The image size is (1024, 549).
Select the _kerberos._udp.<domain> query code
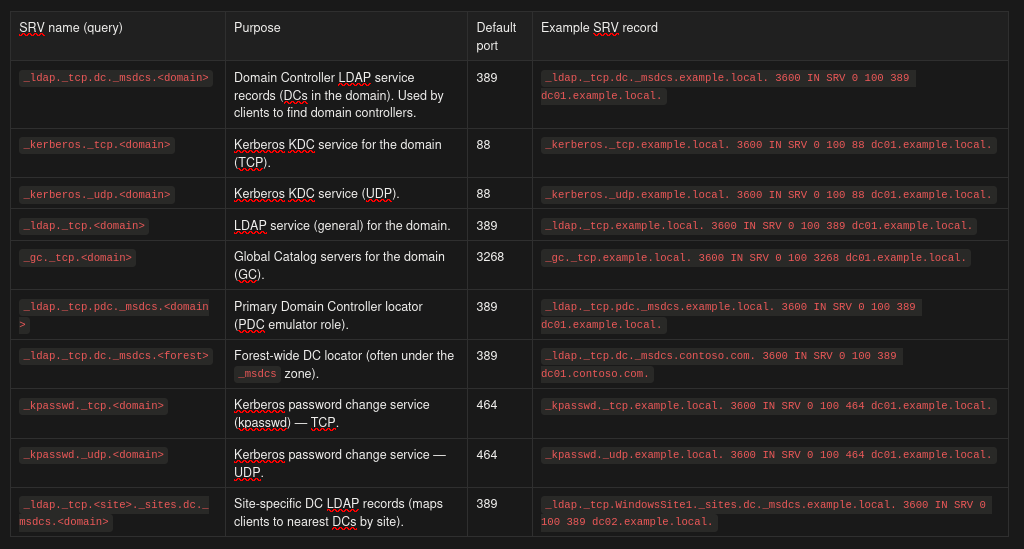[x=97, y=194]
